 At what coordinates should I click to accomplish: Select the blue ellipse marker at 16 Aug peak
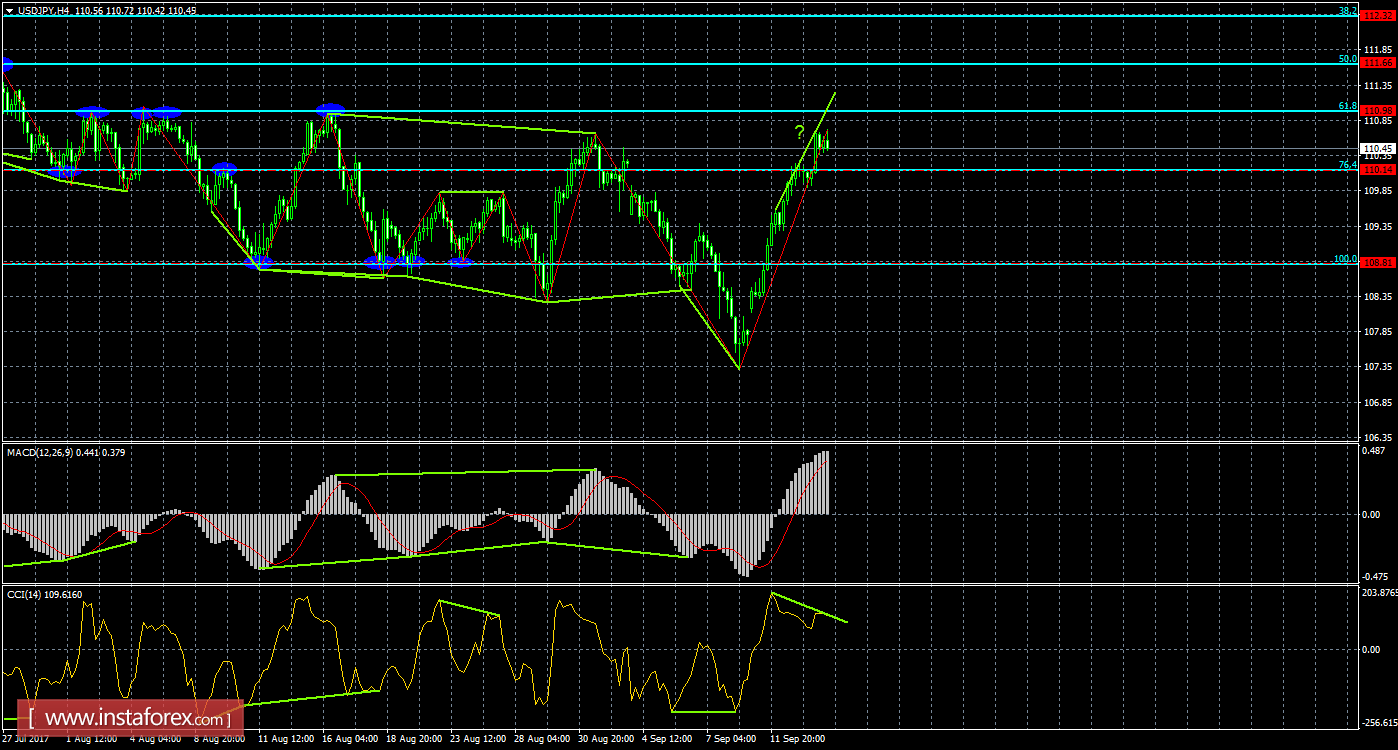point(330,109)
